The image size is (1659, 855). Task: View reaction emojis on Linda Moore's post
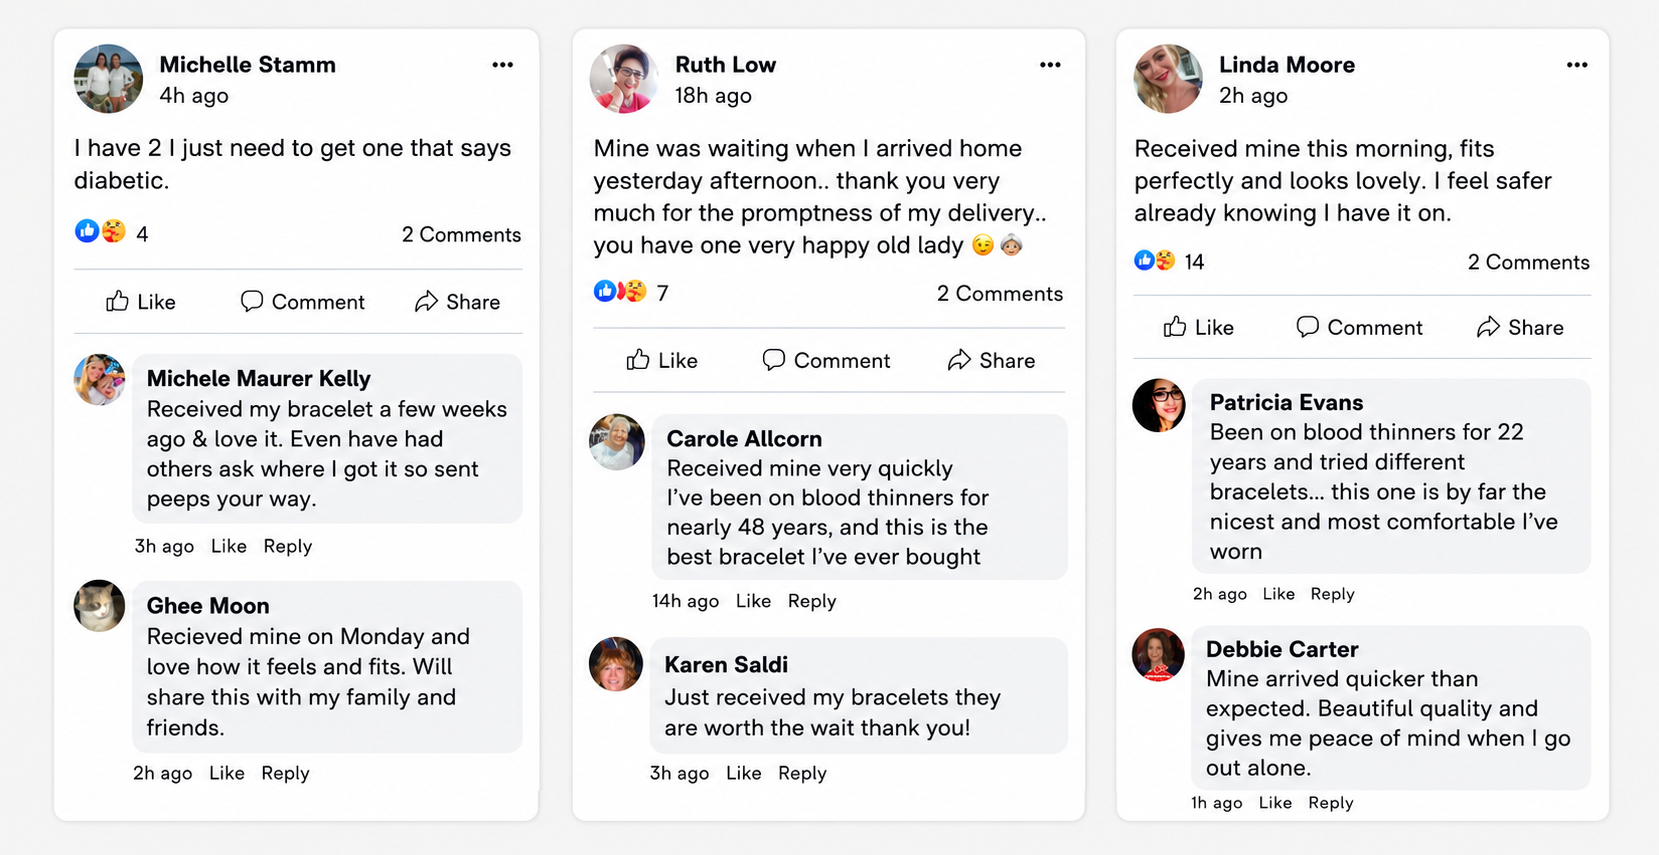(1155, 261)
